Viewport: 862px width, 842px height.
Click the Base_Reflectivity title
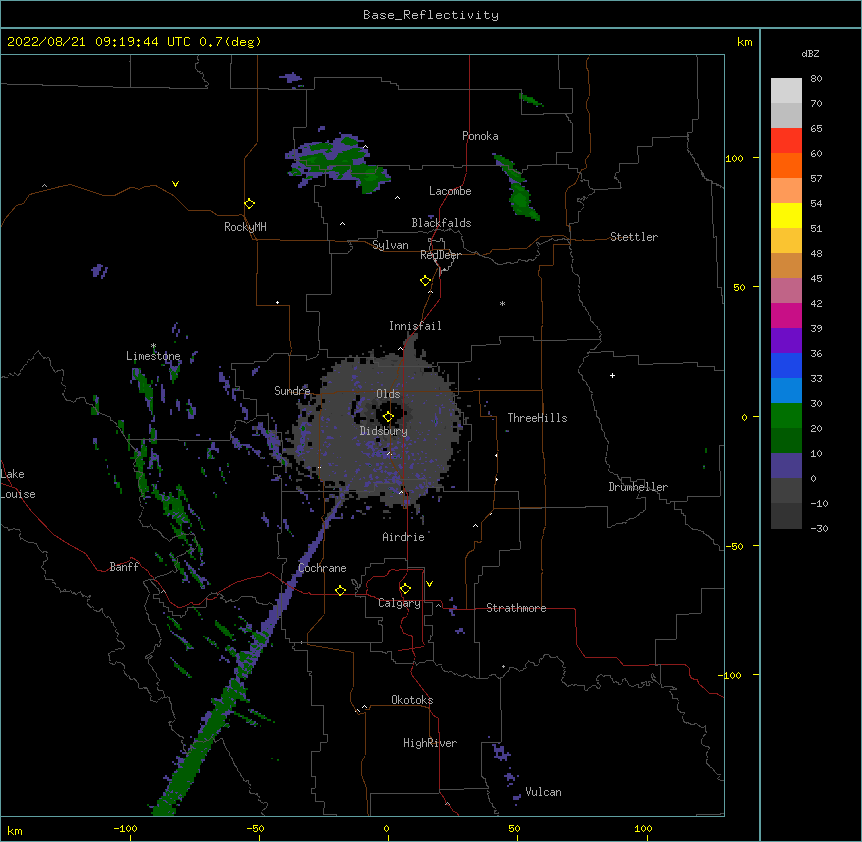[x=431, y=15]
